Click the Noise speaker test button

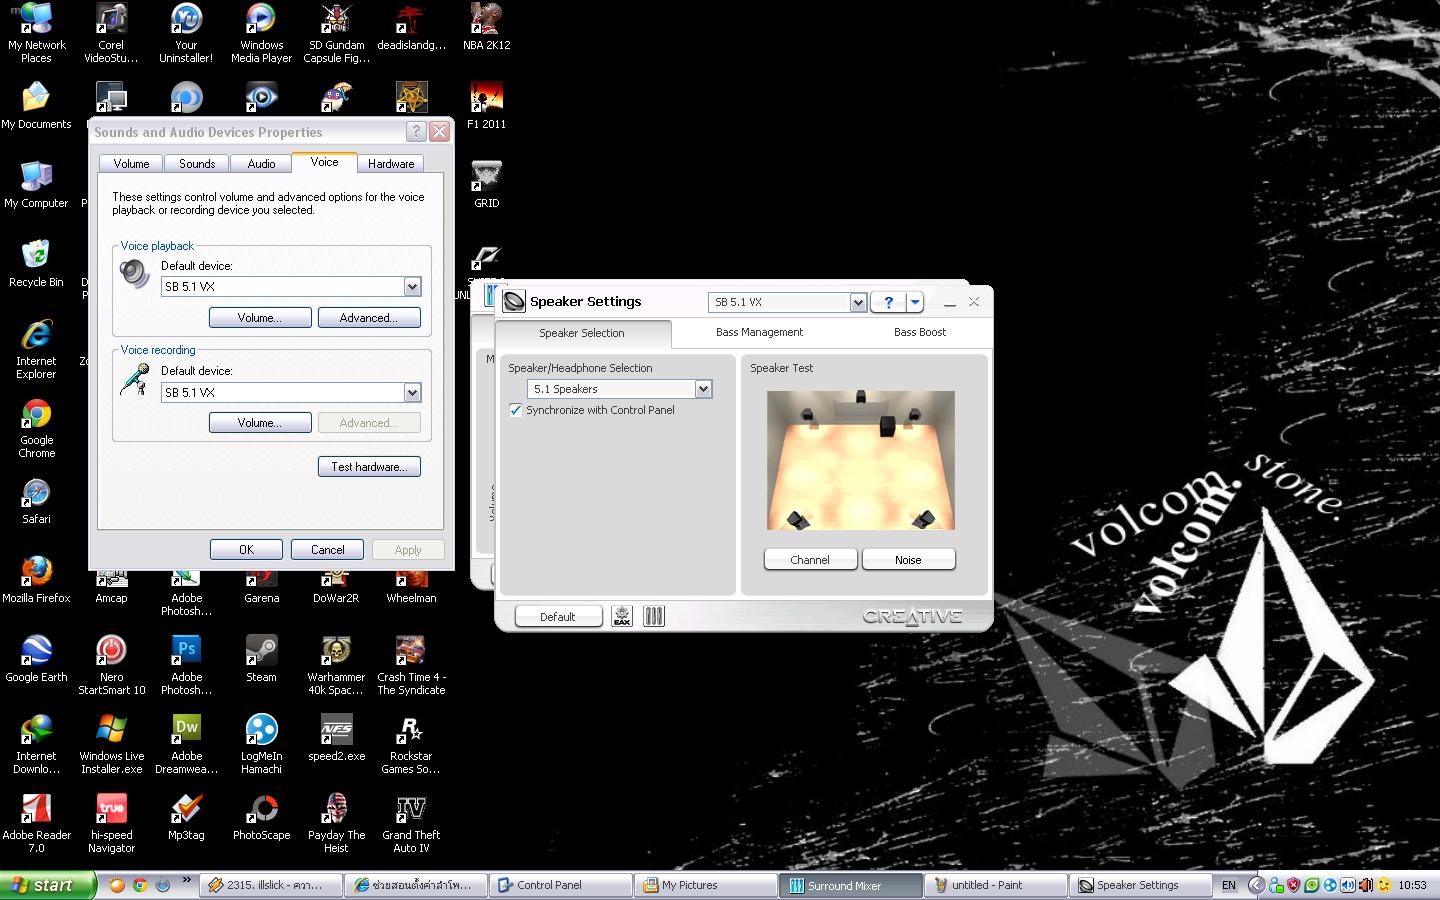click(x=908, y=560)
